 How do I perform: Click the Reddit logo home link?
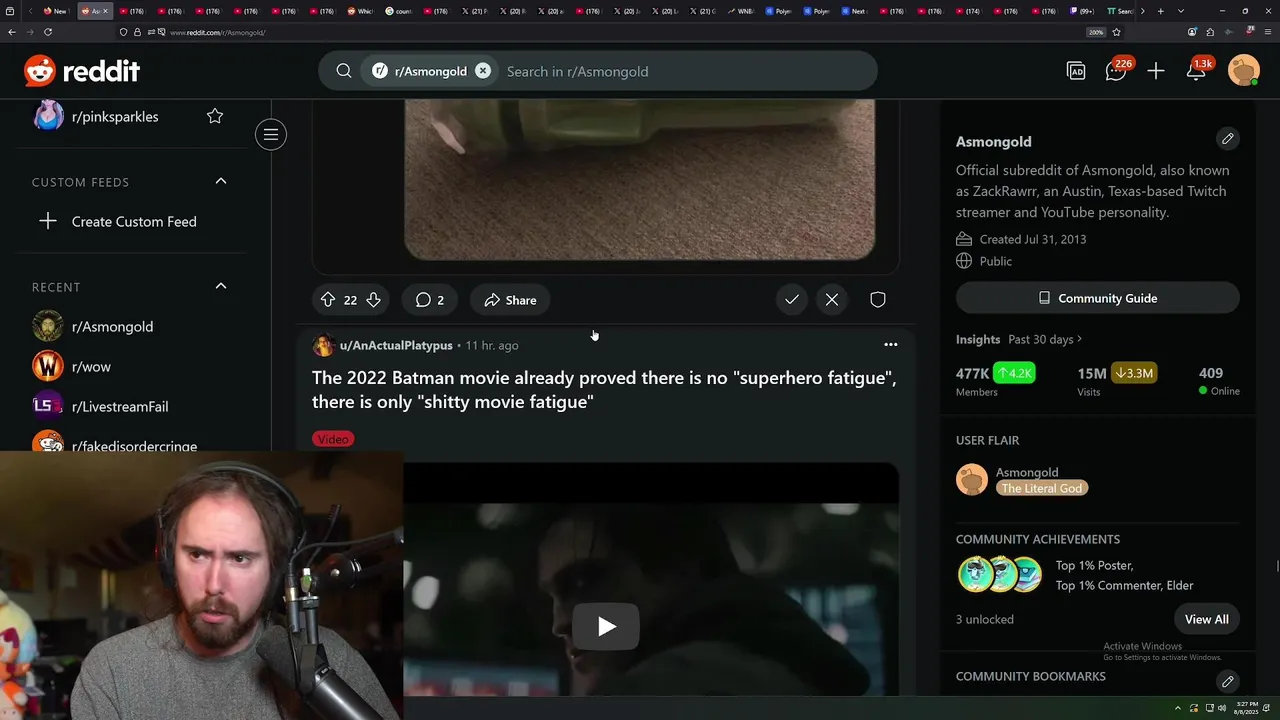[x=82, y=71]
